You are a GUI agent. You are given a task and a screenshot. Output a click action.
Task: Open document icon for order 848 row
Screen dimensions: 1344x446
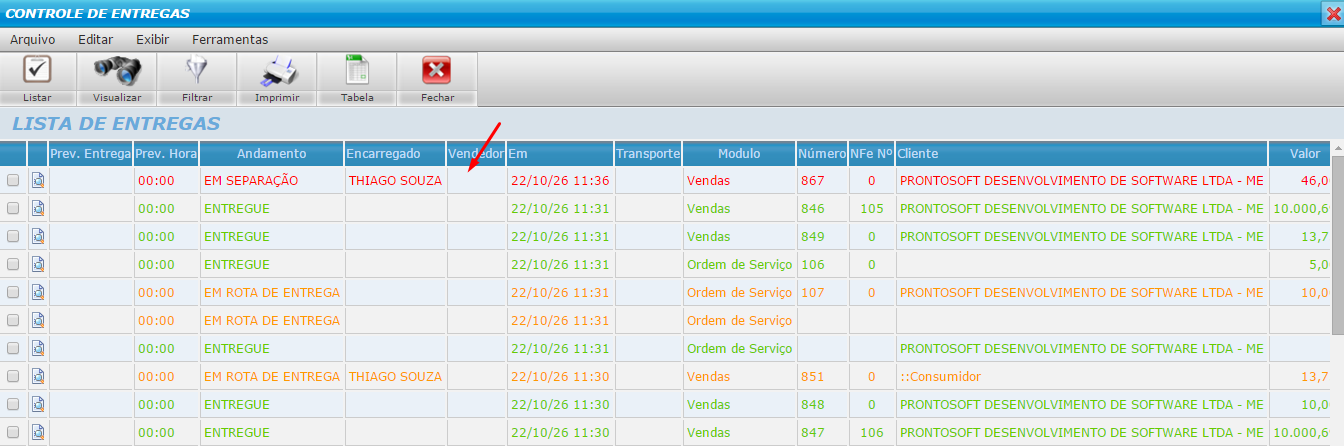click(38, 405)
